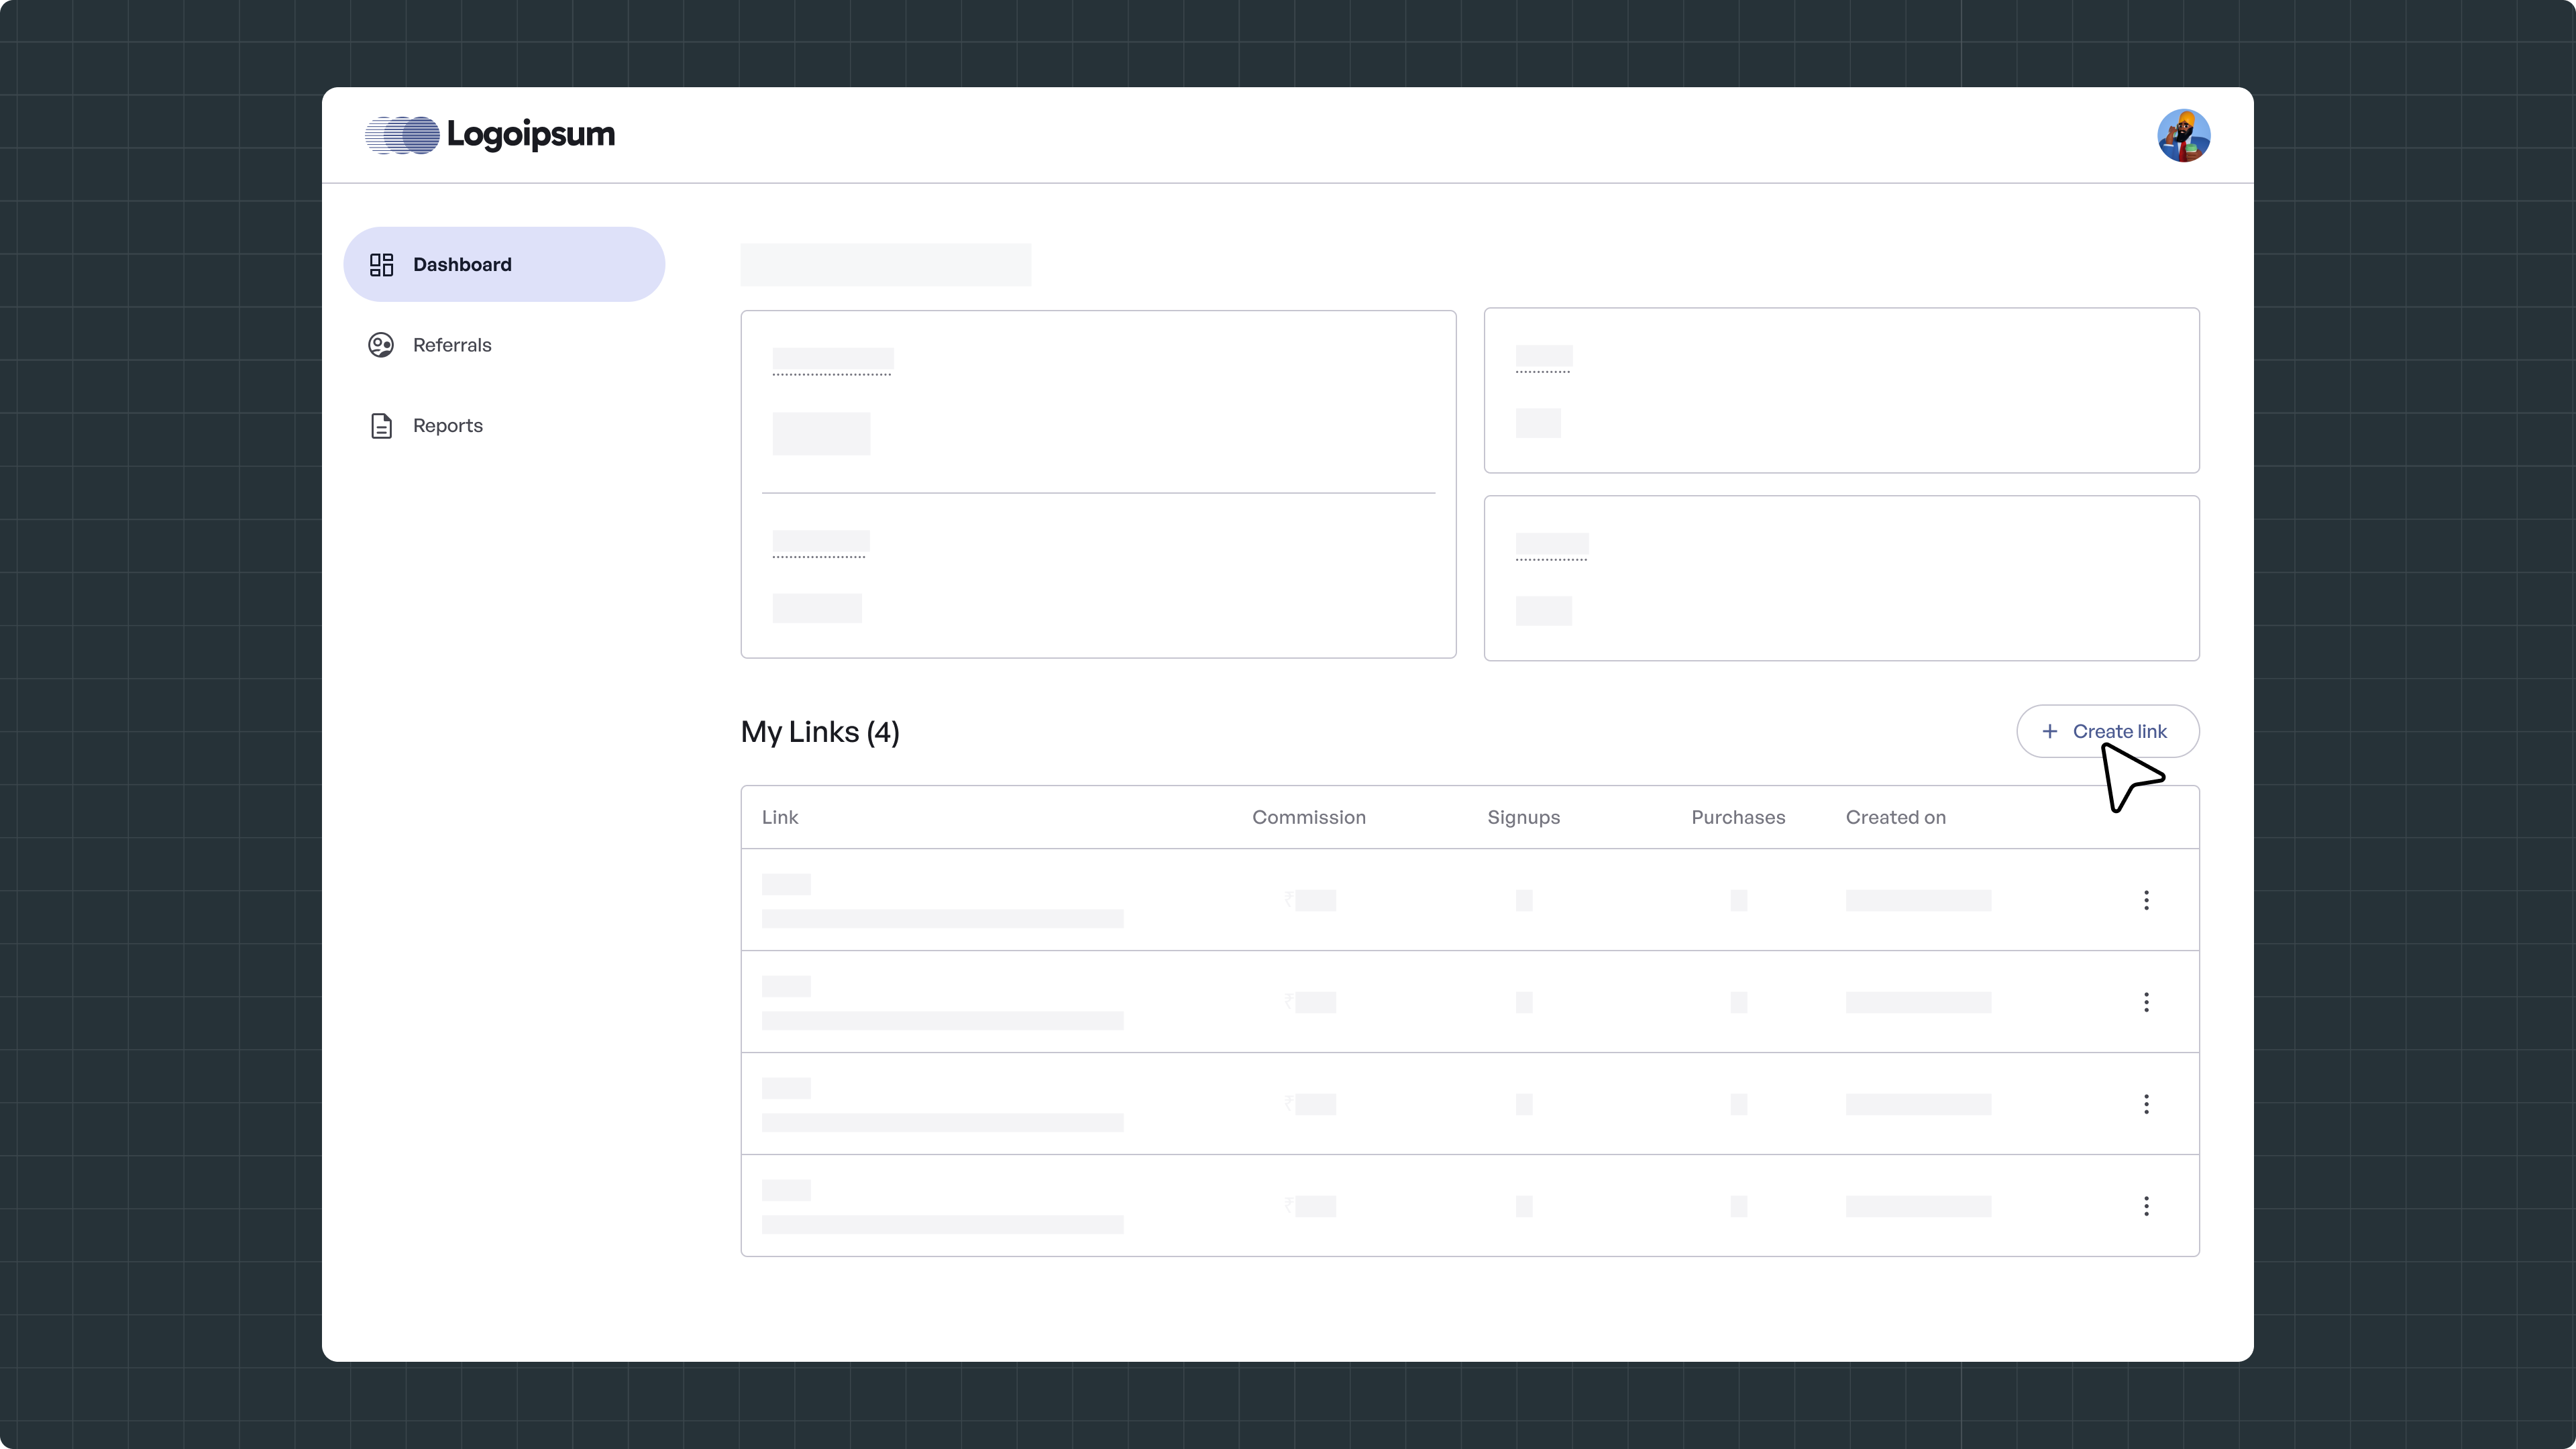Open the Reports section
The height and width of the screenshot is (1449, 2576).
447,426
